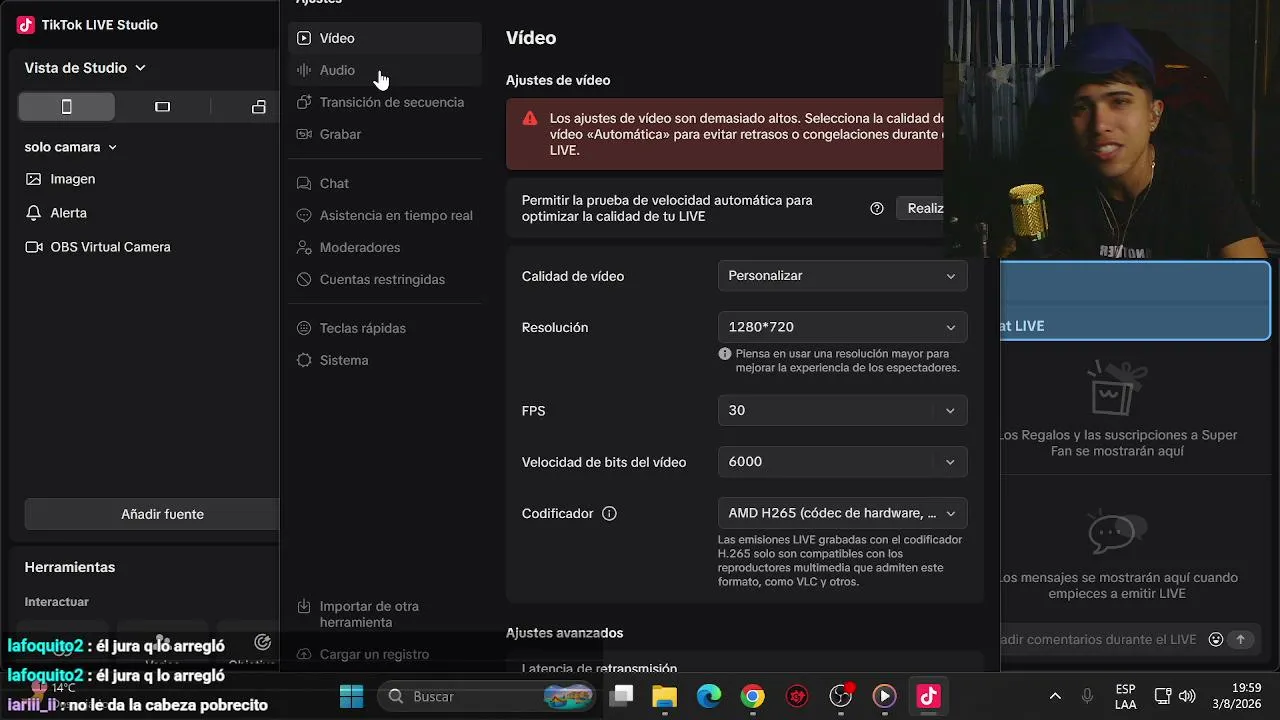
Task: Click the import download icon
Action: pyautogui.click(x=304, y=607)
